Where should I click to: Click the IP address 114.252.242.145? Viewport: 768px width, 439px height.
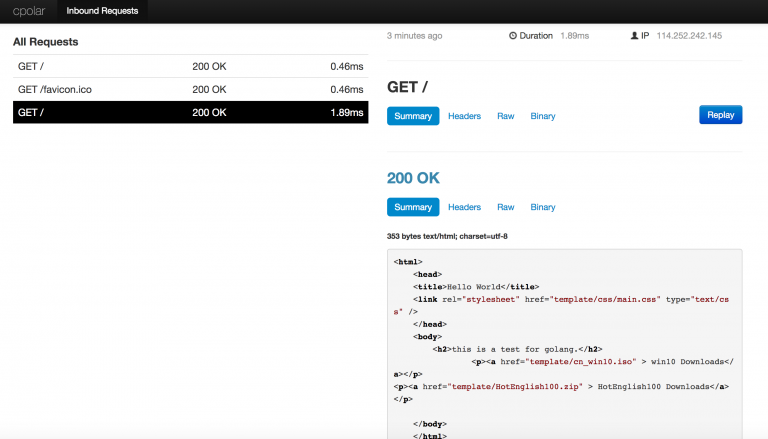[689, 36]
